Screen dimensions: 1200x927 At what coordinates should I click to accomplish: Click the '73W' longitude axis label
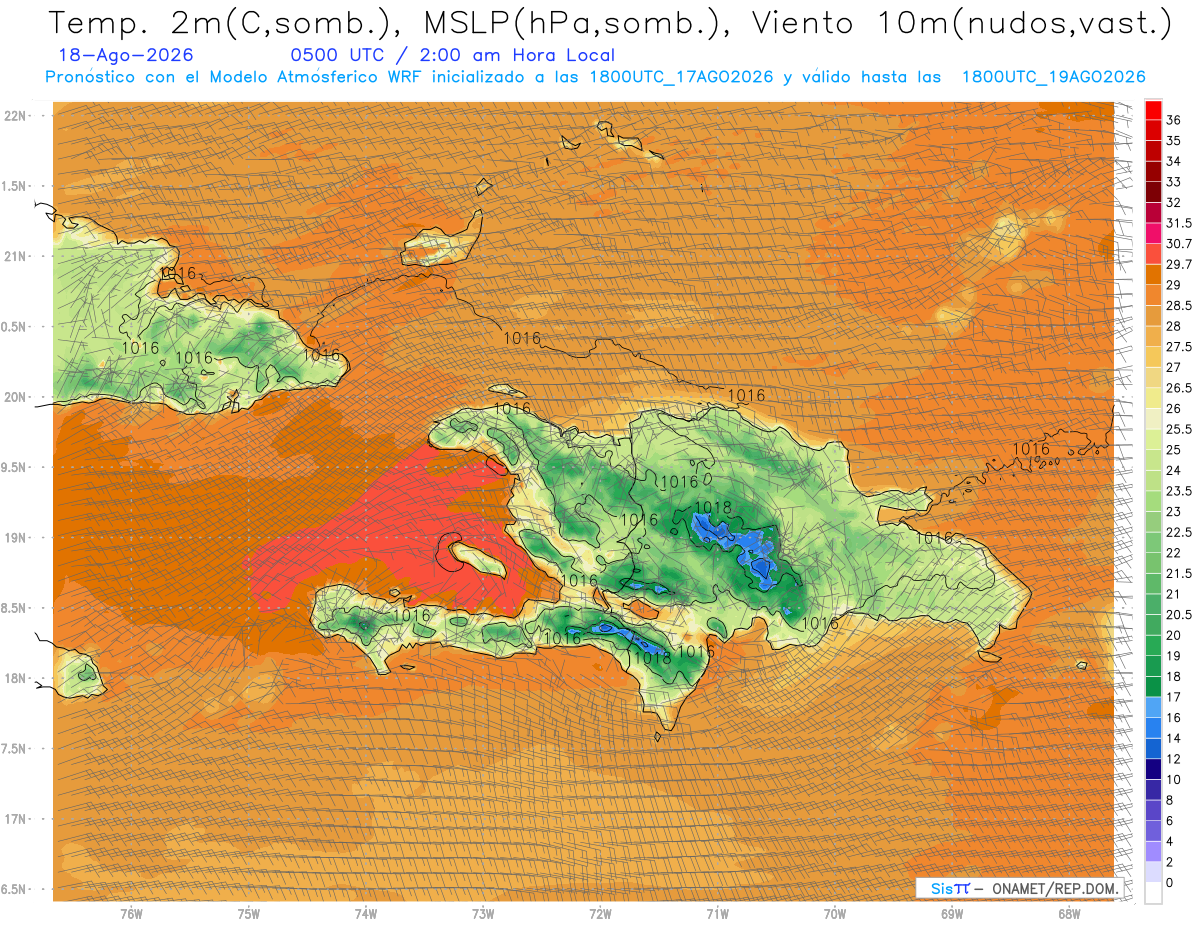point(483,914)
